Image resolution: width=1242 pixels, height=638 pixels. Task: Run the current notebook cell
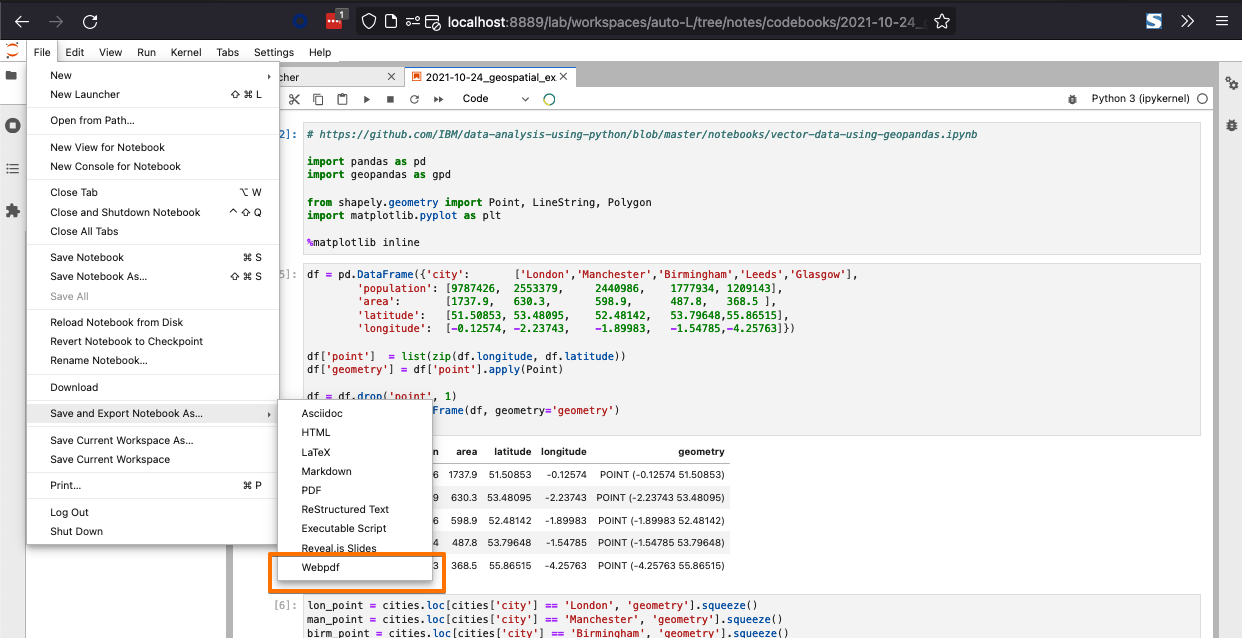tap(365, 98)
